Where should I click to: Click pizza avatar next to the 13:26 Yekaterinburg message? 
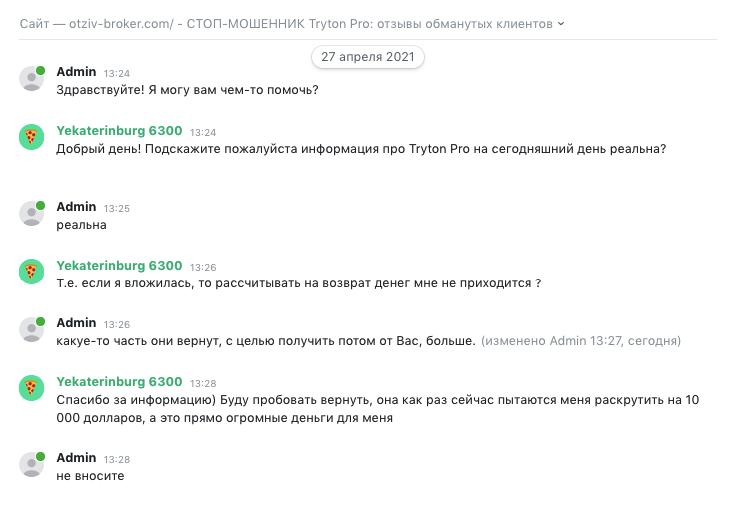31,272
